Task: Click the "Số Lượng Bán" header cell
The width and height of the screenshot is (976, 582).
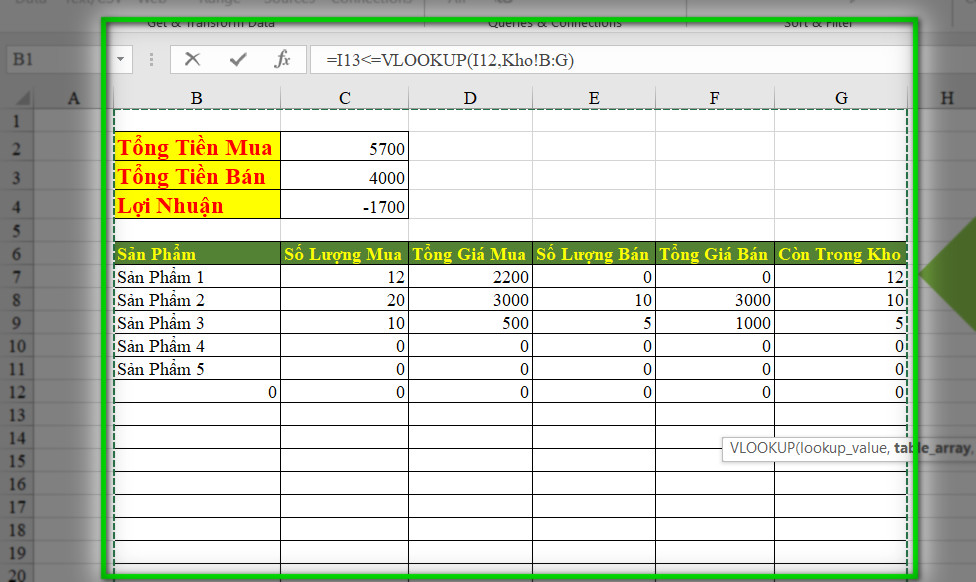Action: point(594,254)
